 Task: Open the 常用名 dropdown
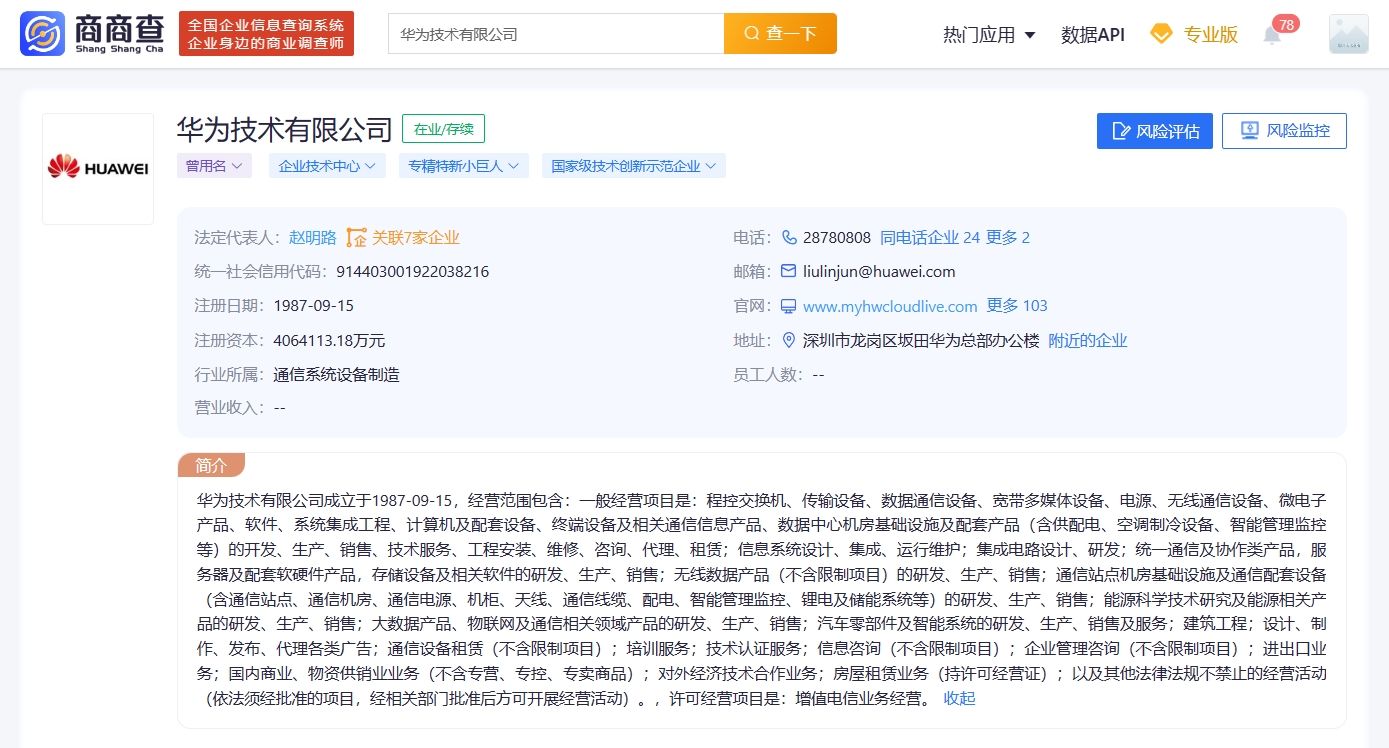point(214,166)
